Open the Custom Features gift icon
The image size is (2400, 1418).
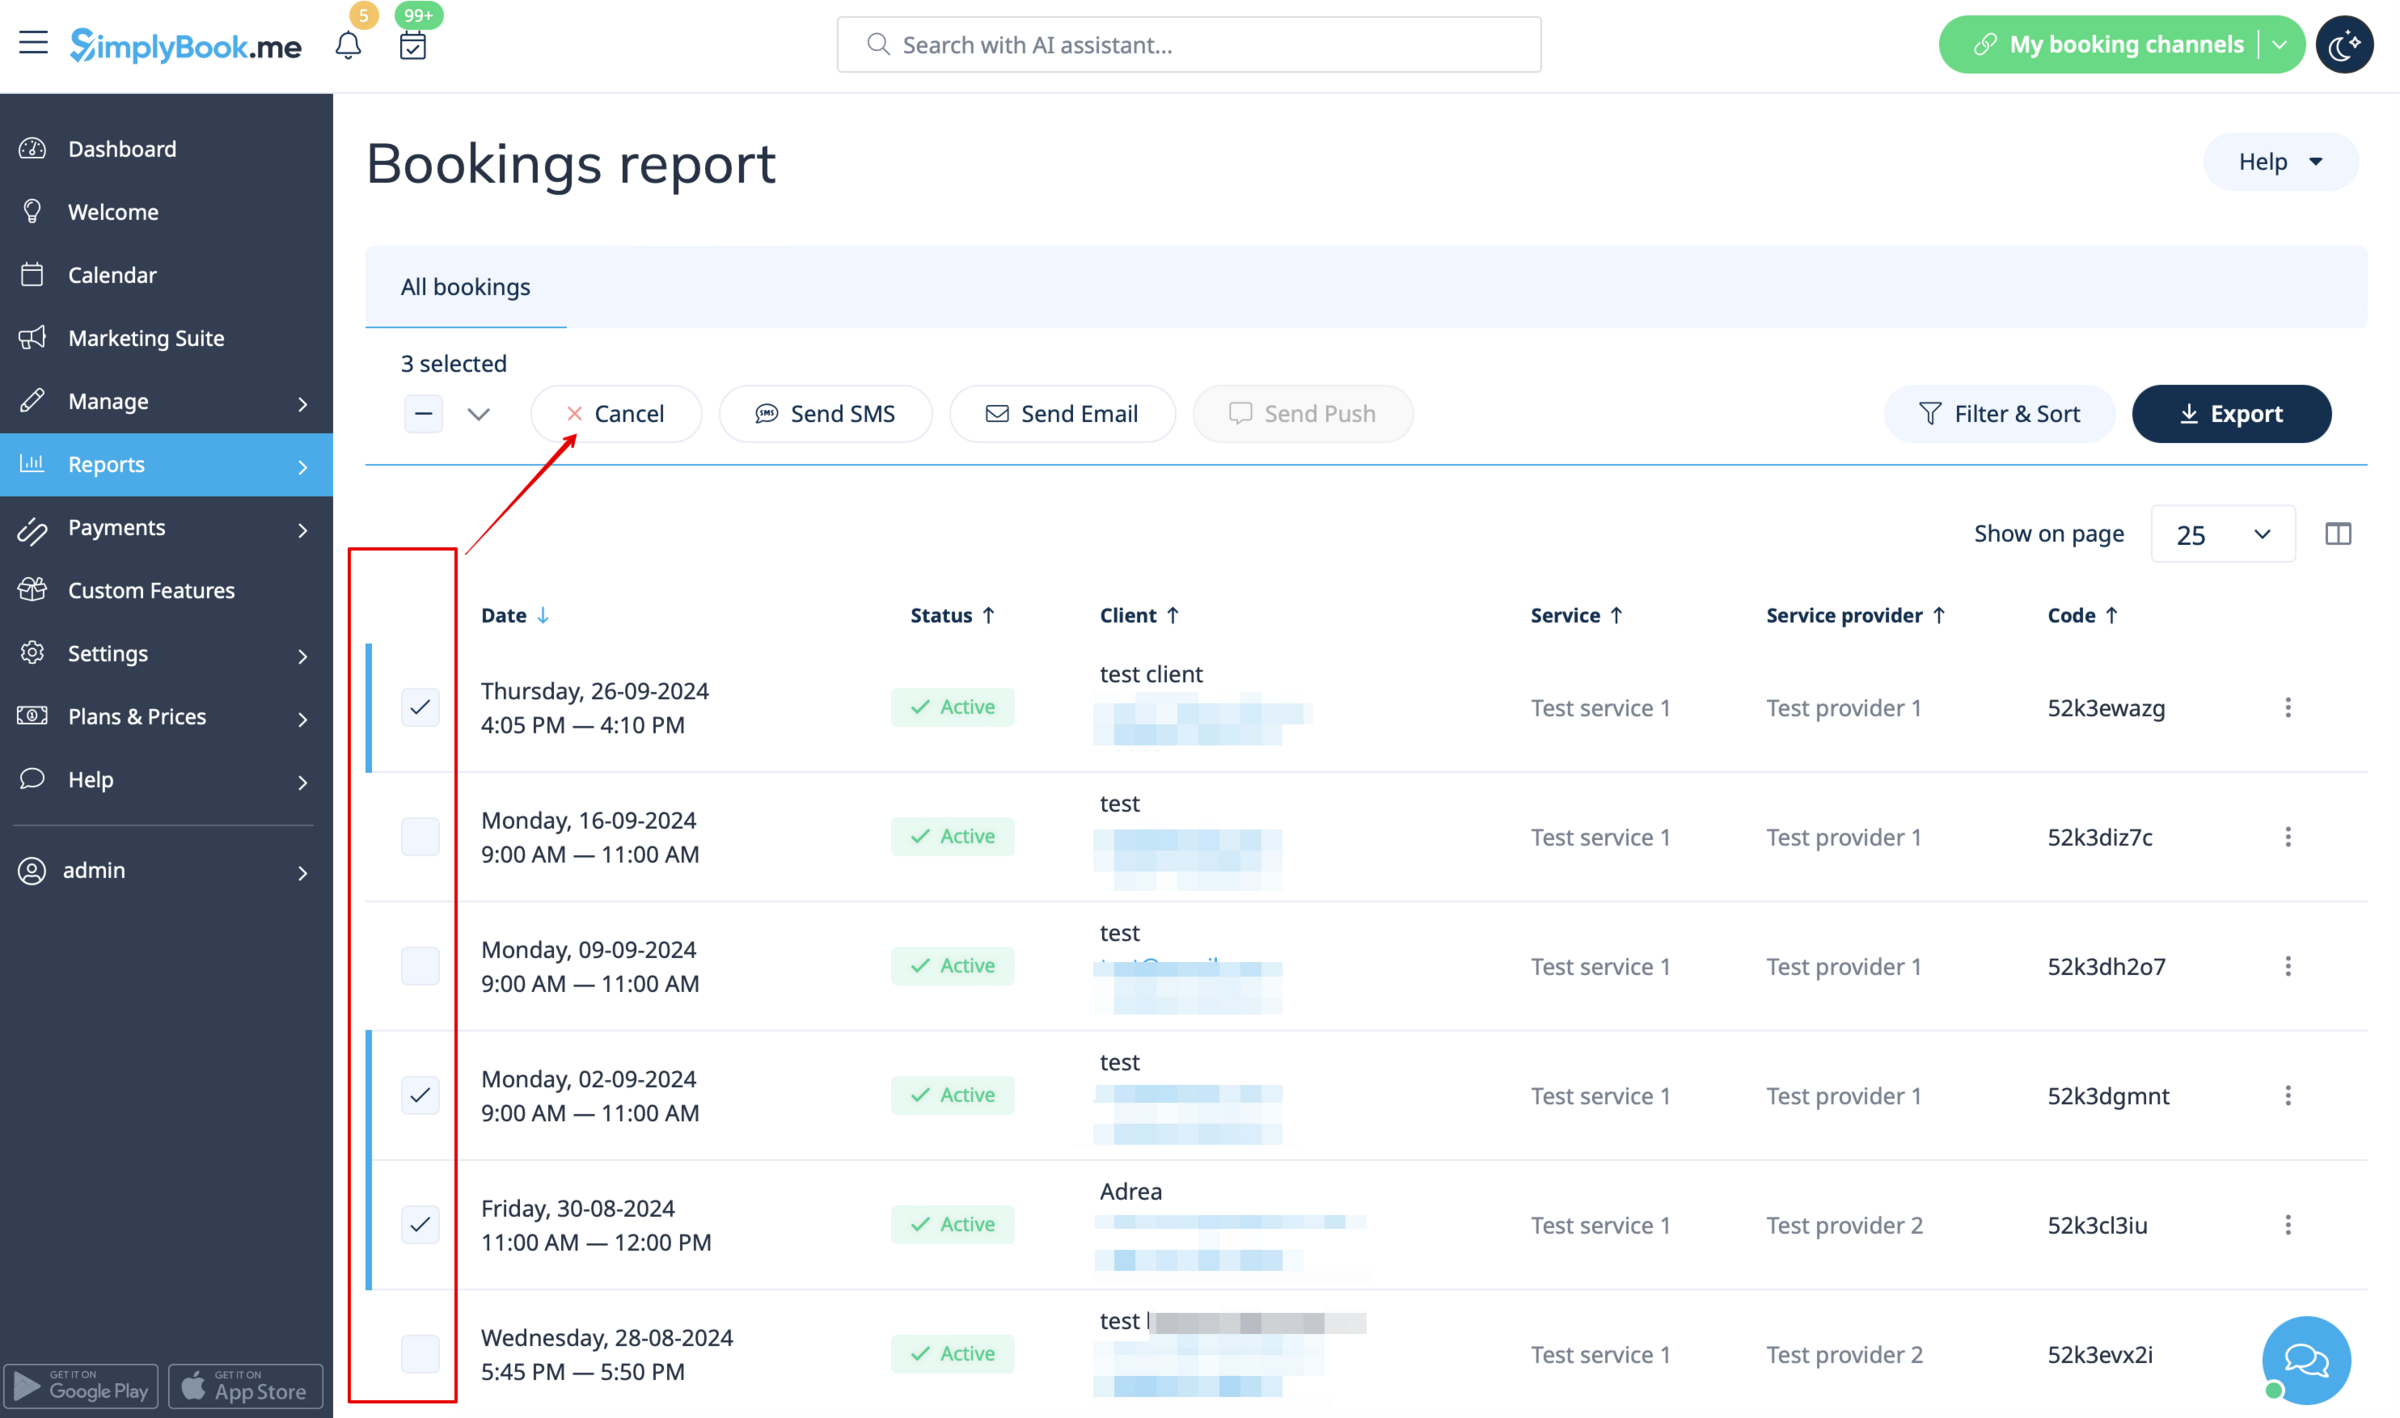33,590
